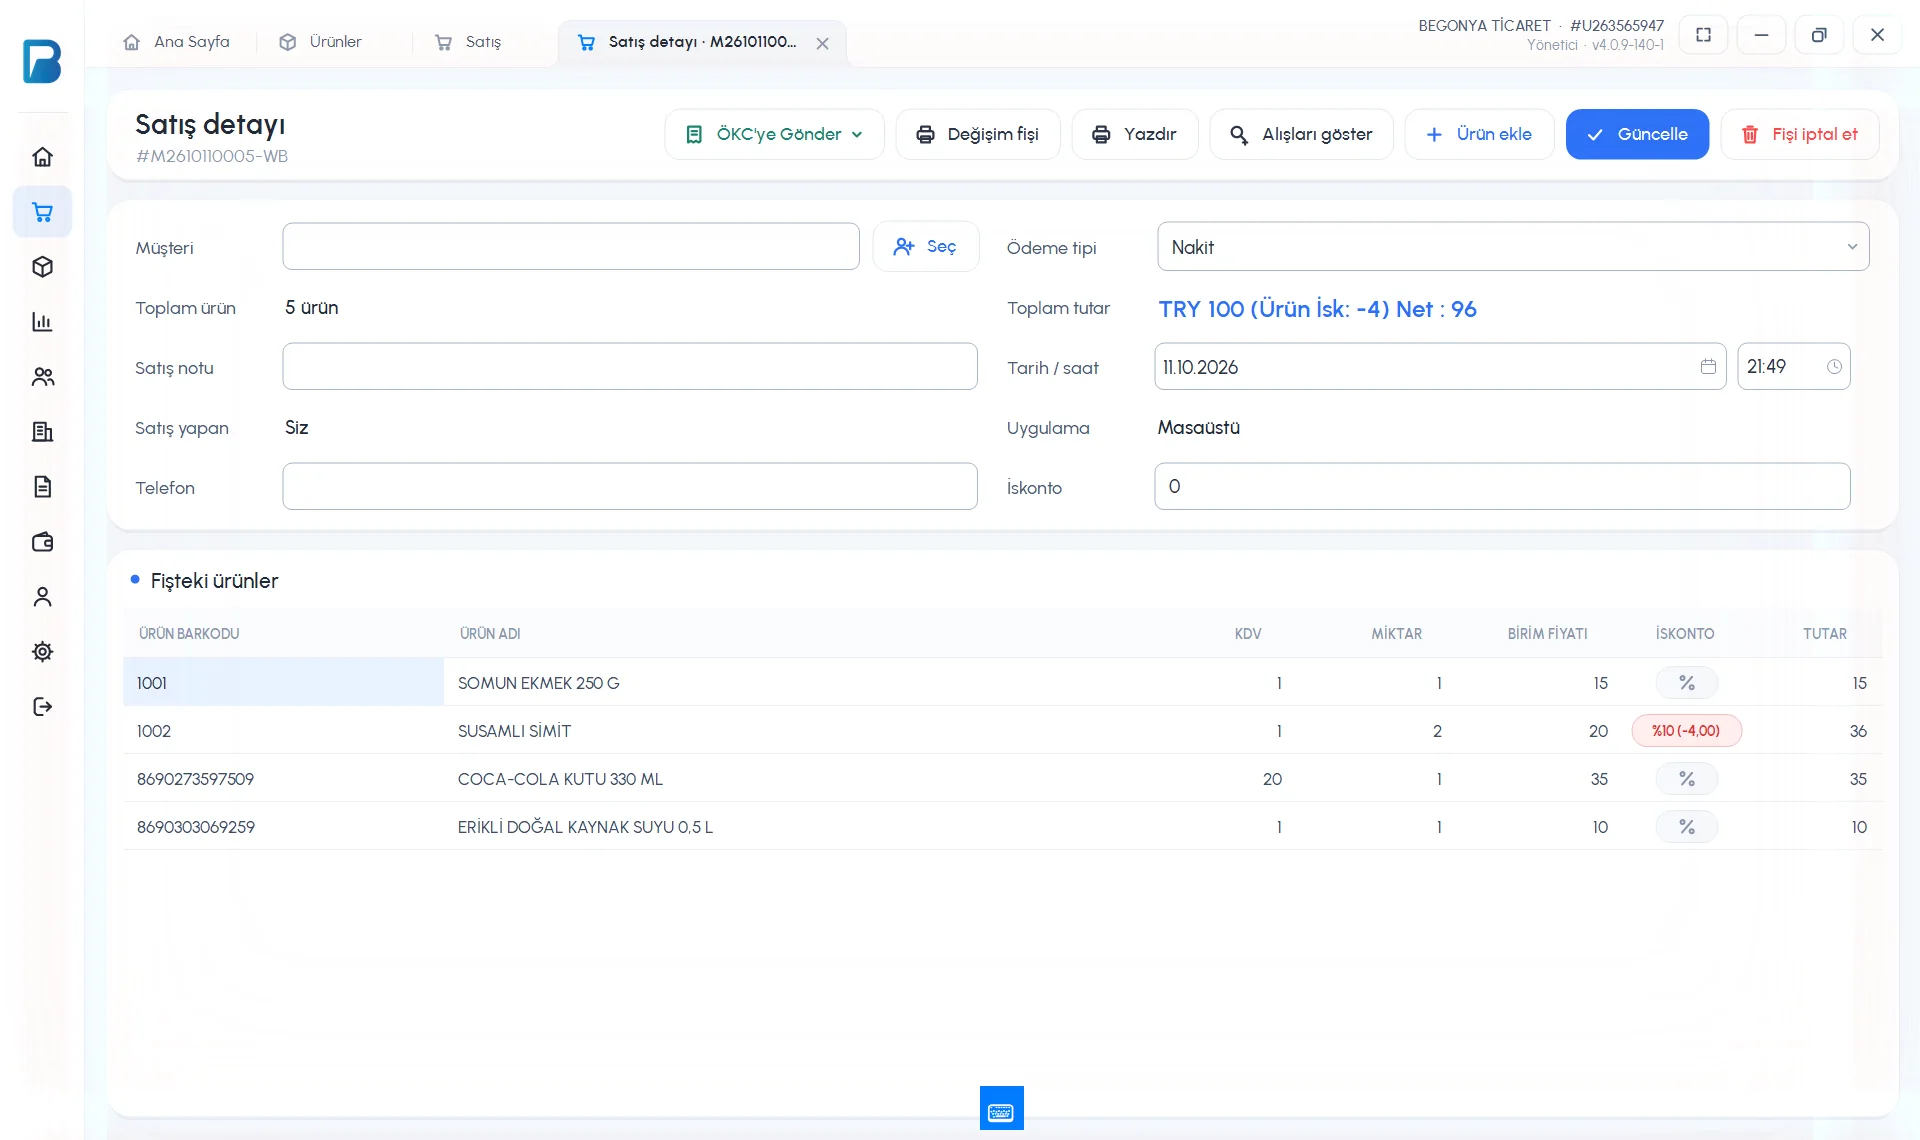Viewport: 1920px width, 1140px height.
Task: Click the Fişi iptal et button
Action: click(x=1800, y=134)
